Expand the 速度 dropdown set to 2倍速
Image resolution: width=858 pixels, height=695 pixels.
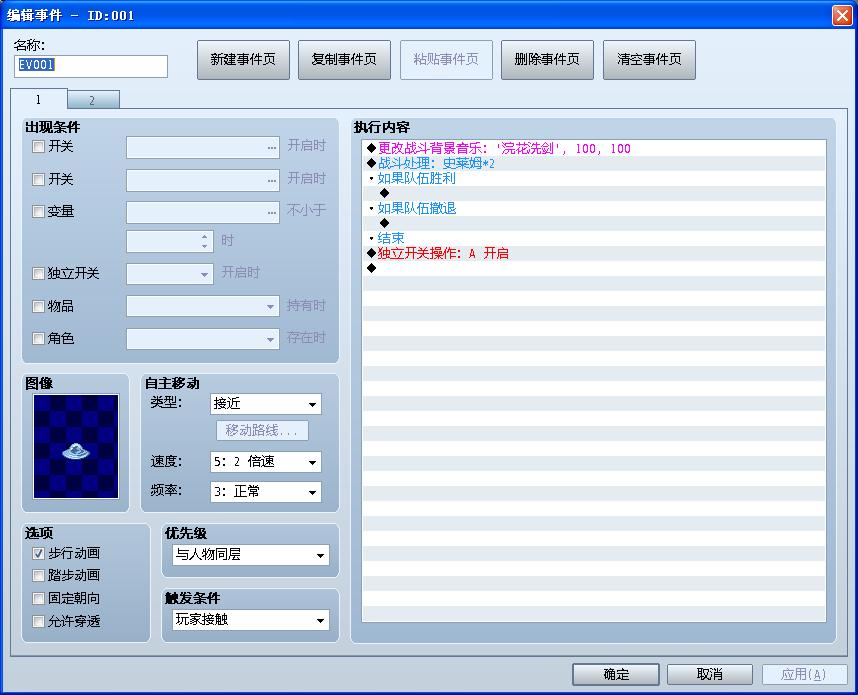click(x=265, y=462)
